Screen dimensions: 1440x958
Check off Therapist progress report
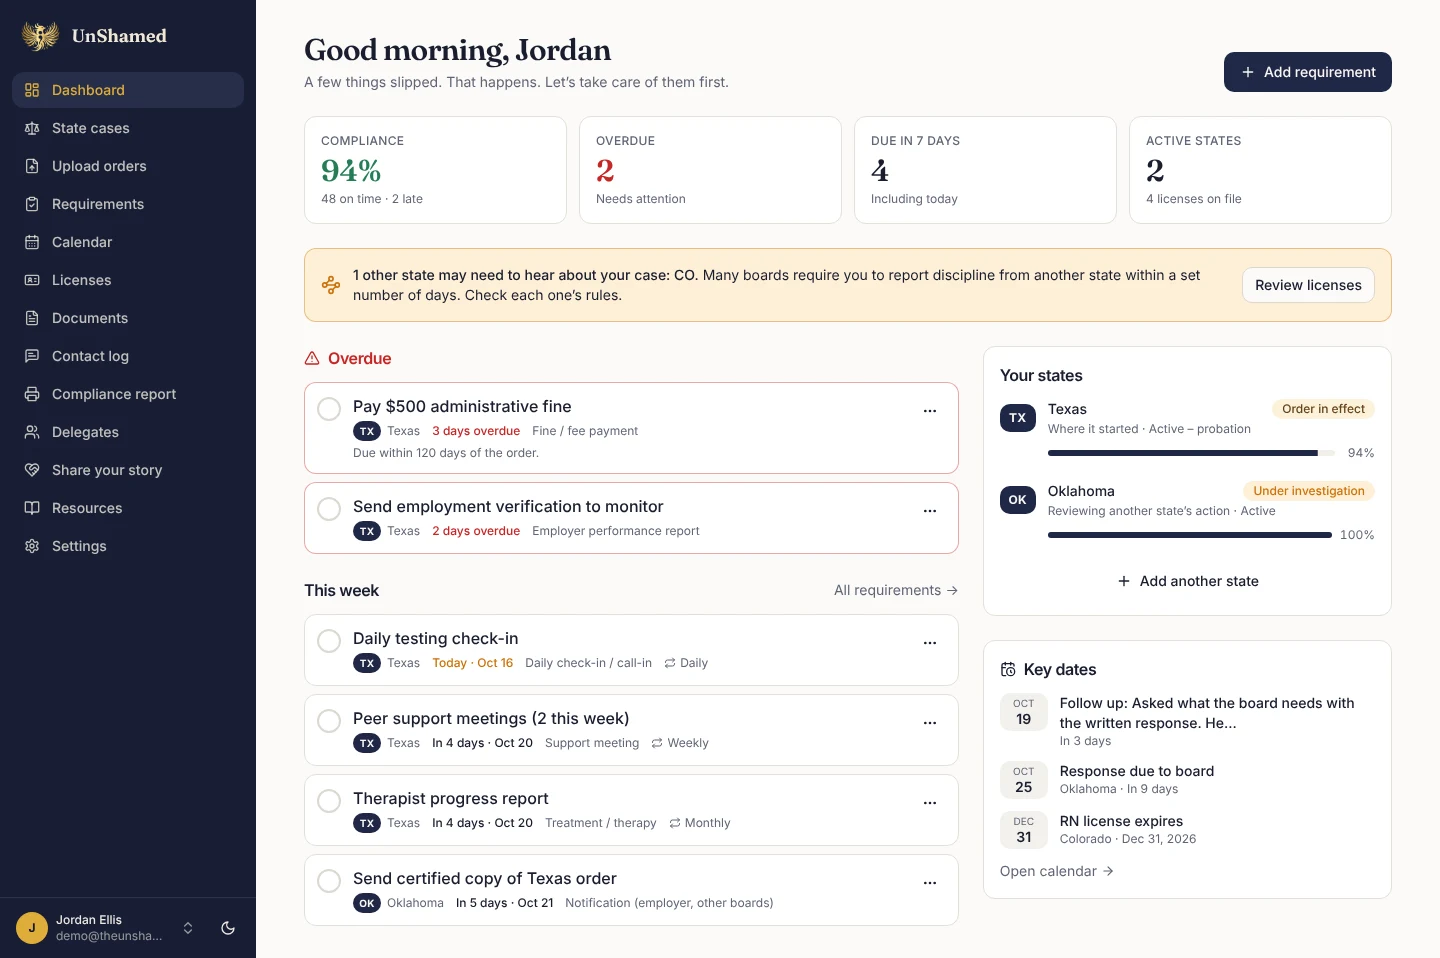point(329,801)
